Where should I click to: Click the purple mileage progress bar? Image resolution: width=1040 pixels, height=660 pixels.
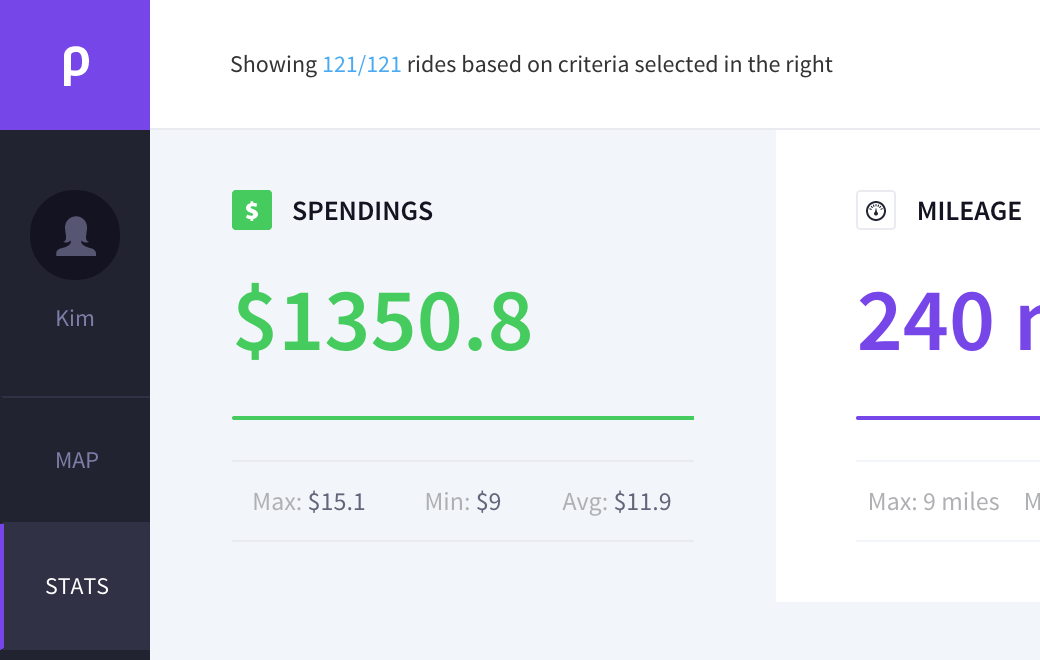[x=948, y=418]
